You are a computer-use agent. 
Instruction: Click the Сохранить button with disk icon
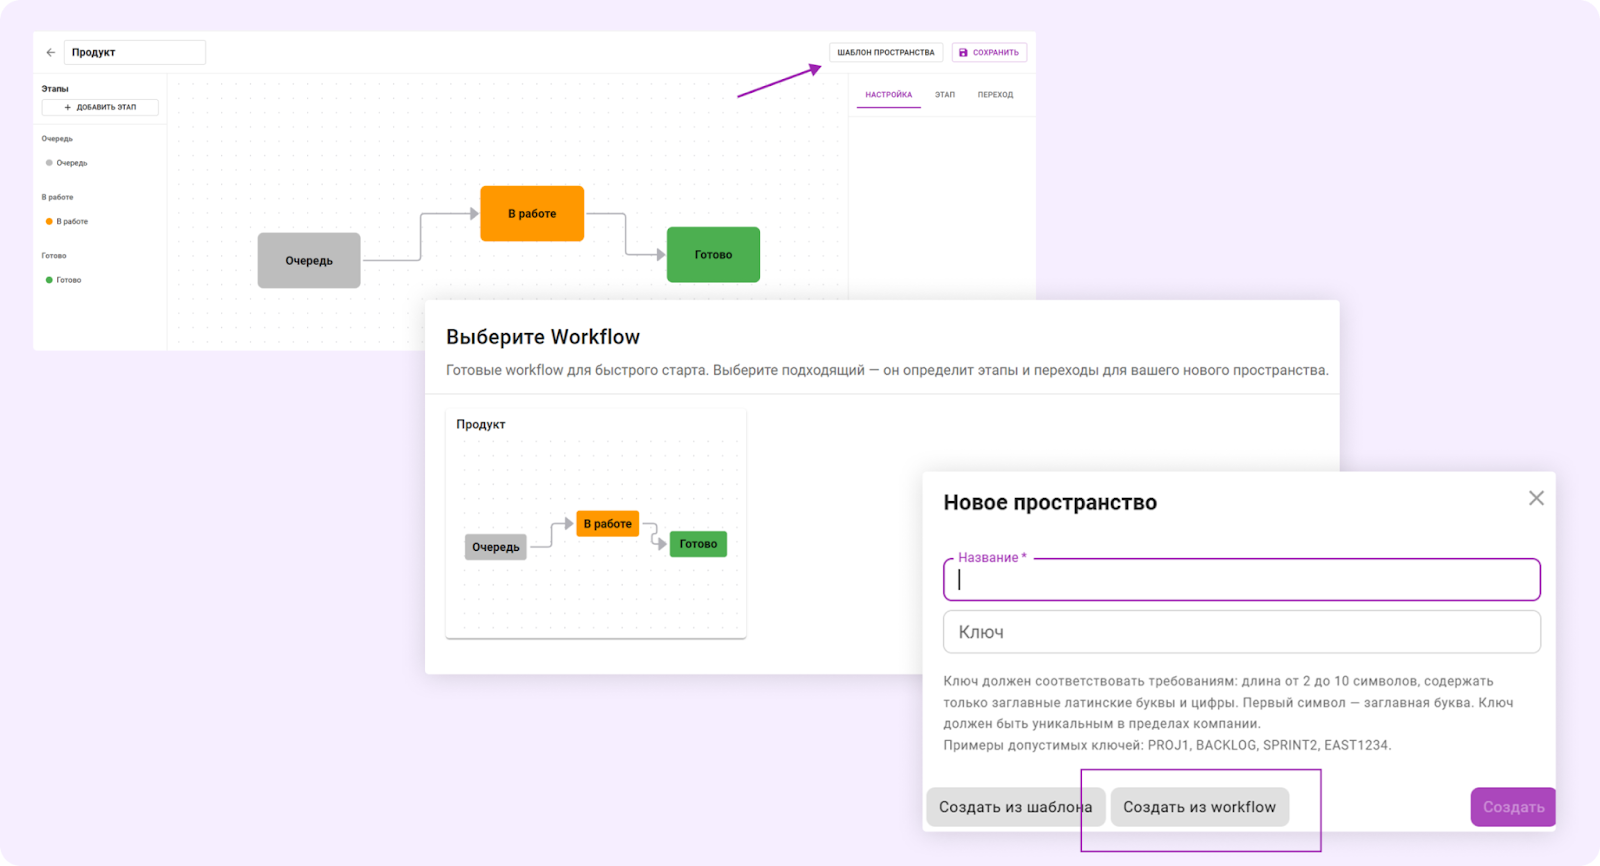click(988, 52)
